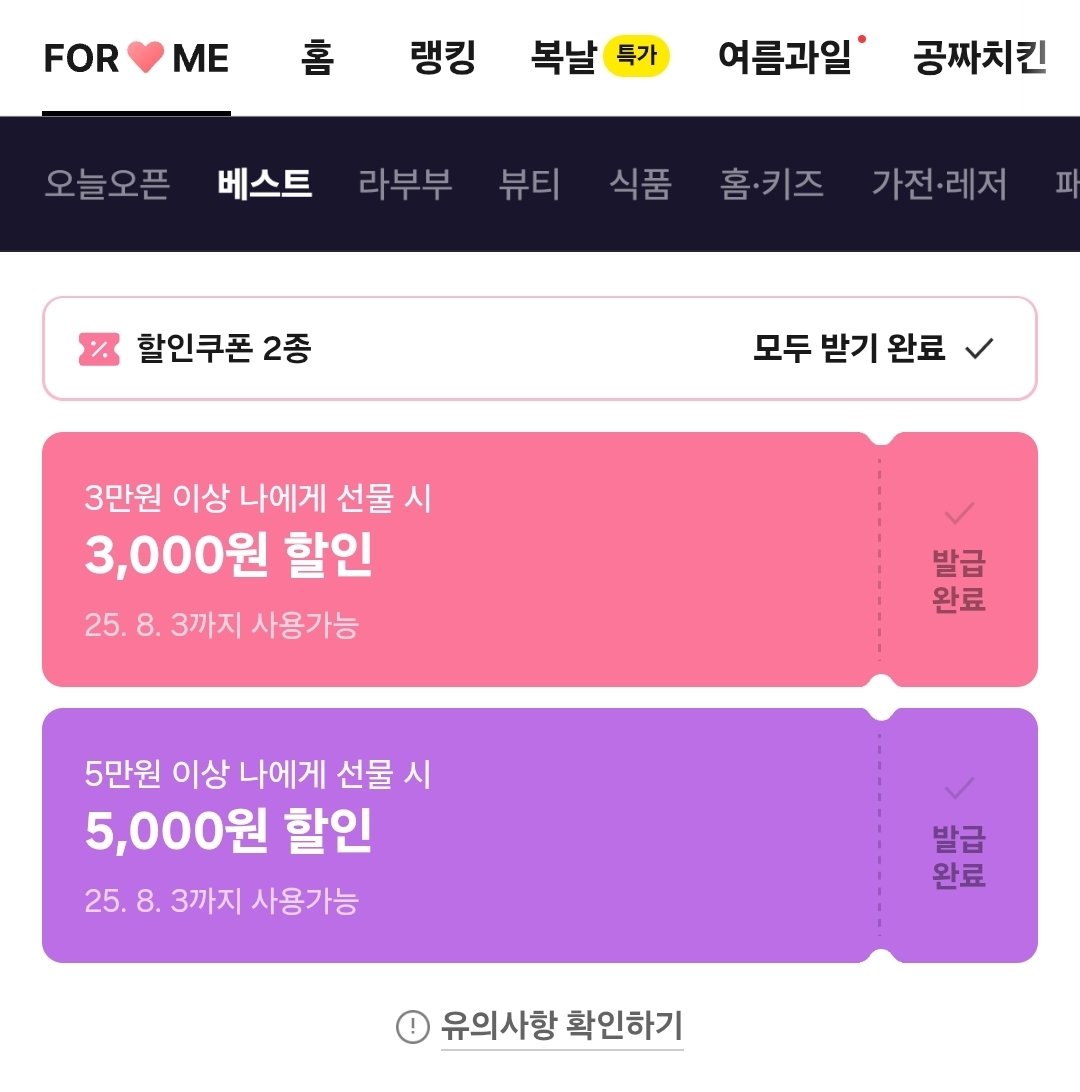Open 유의사항 확인하기 link
Image resolution: width=1080 pixels, height=1092 pixels.
(x=561, y=1027)
